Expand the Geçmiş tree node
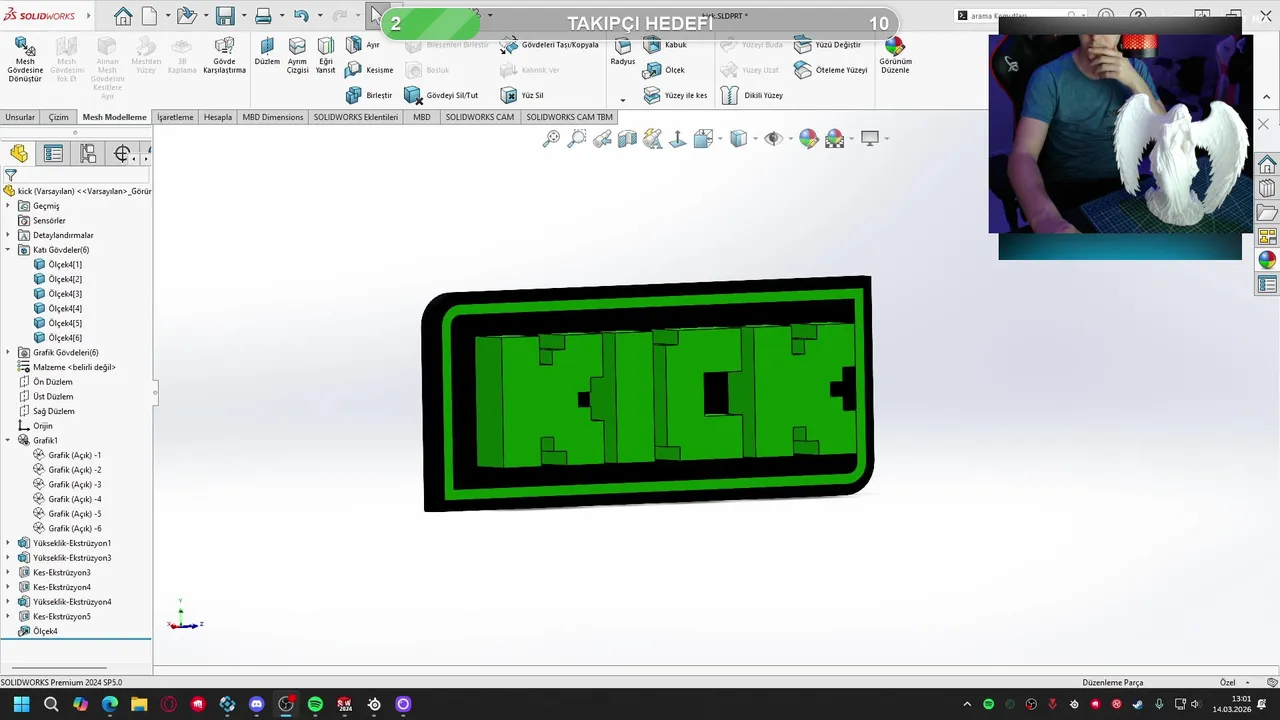This screenshot has height=720, width=1280. coord(8,206)
